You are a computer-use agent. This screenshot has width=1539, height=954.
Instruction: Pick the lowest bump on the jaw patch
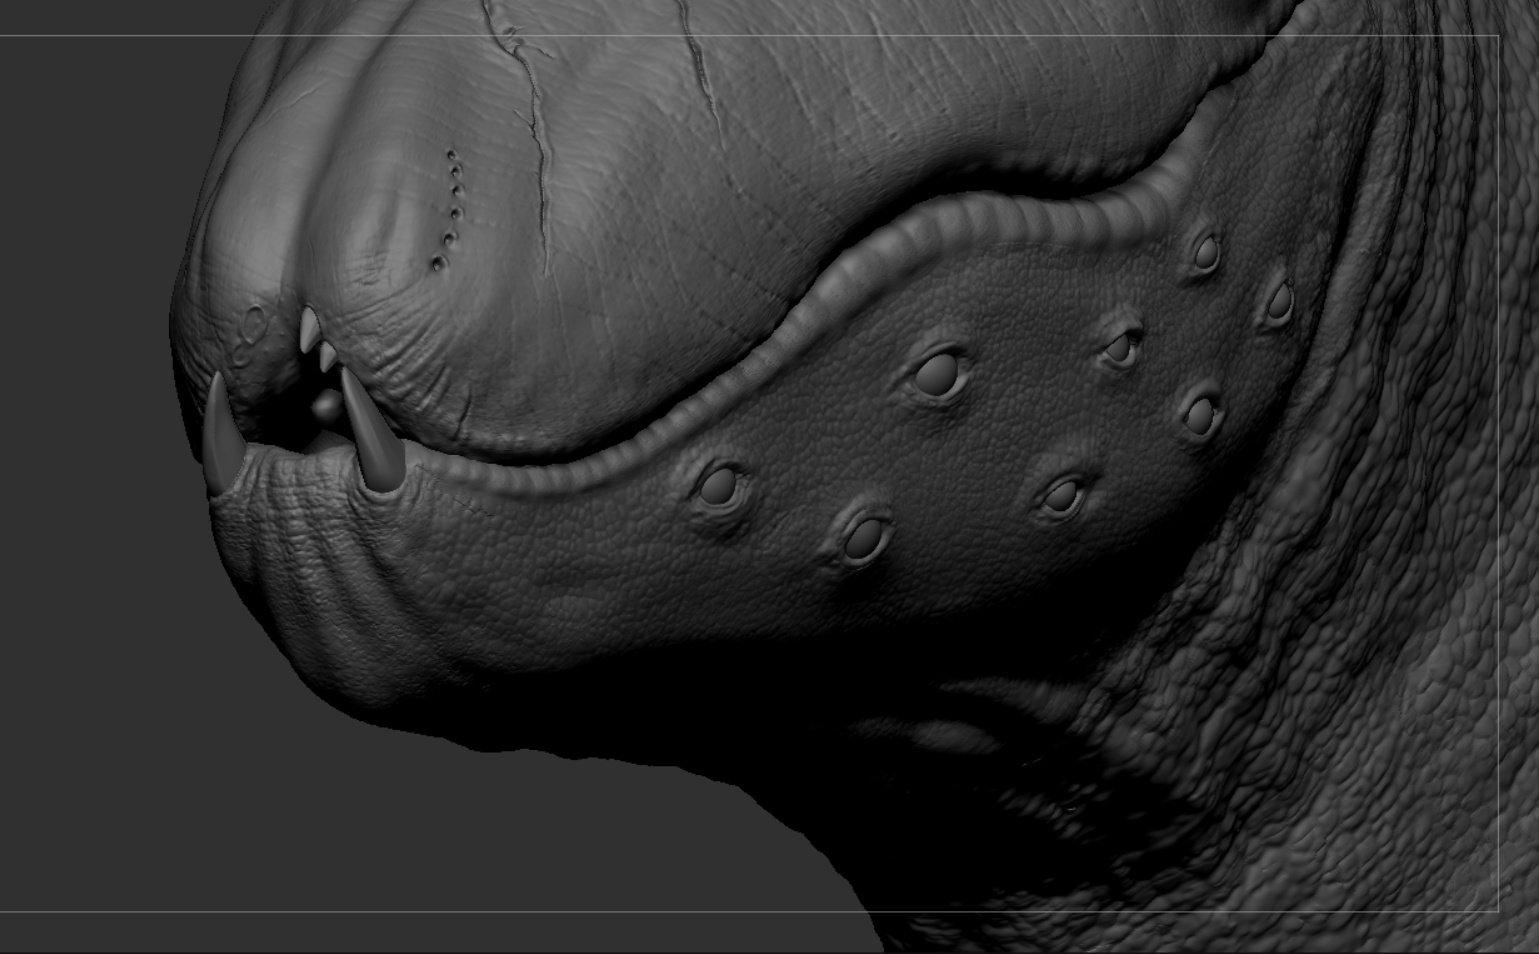pos(864,536)
